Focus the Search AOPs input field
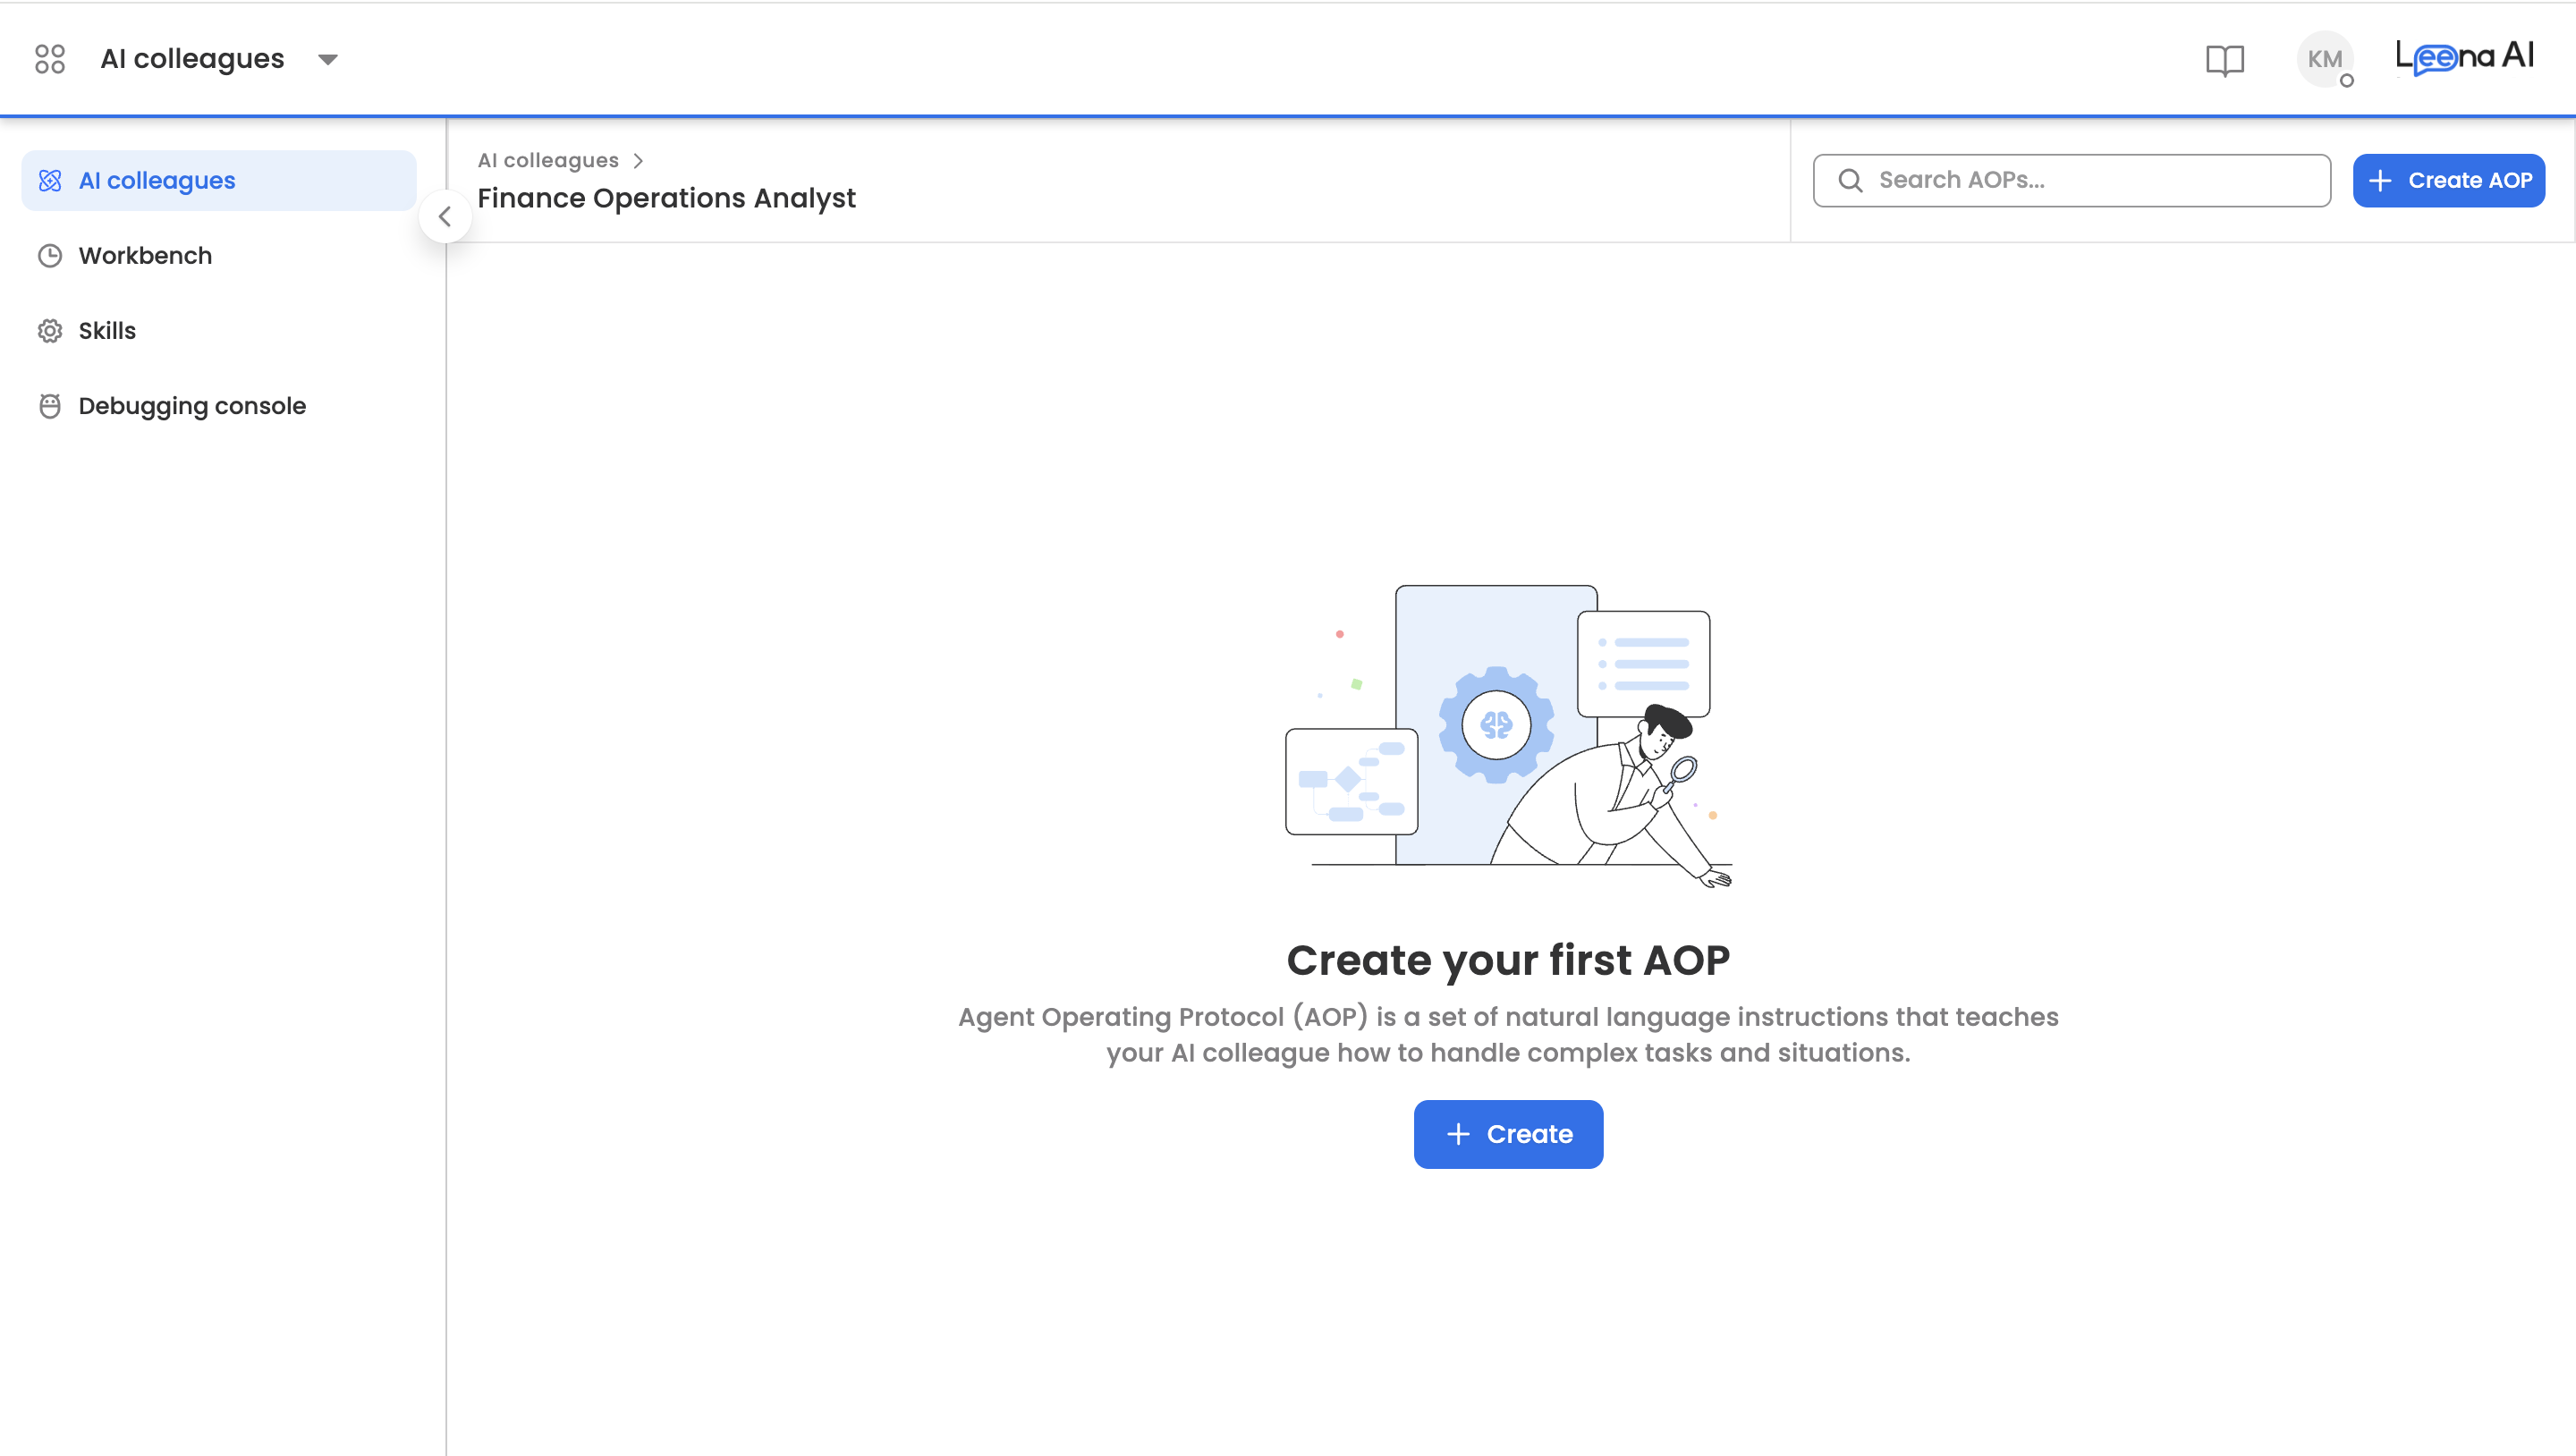Screen dimensions: 2576x1456 (x=2090, y=180)
